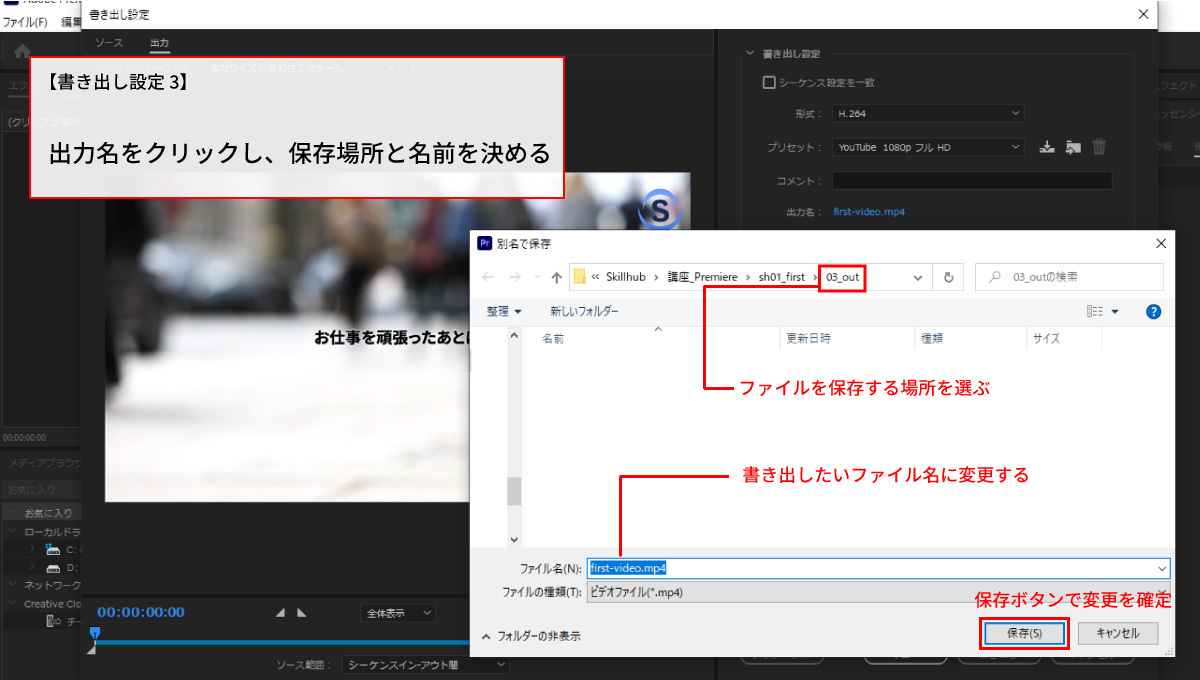Click the キャンセル button in the save dialog
1200x680 pixels.
point(1117,634)
